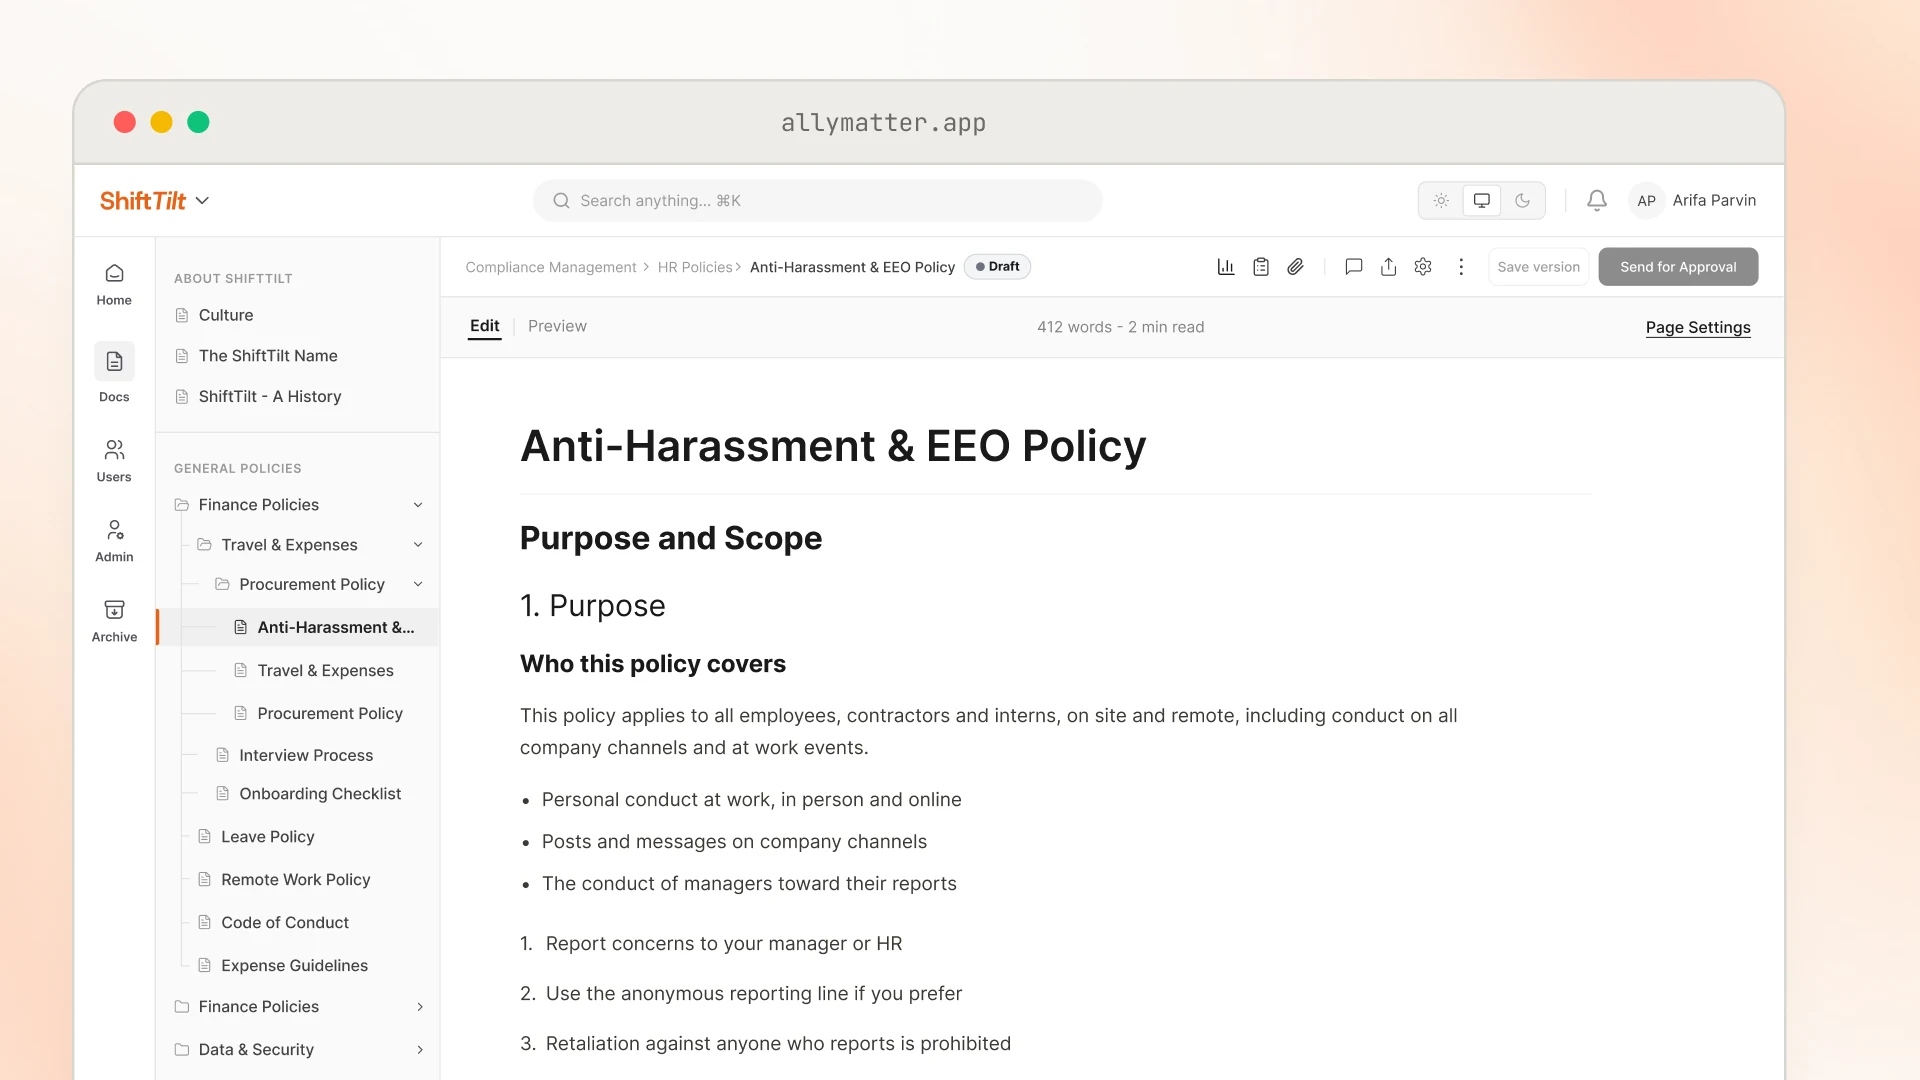This screenshot has height=1080, width=1920.
Task: Collapse the first Finance Policies folder
Action: point(418,505)
